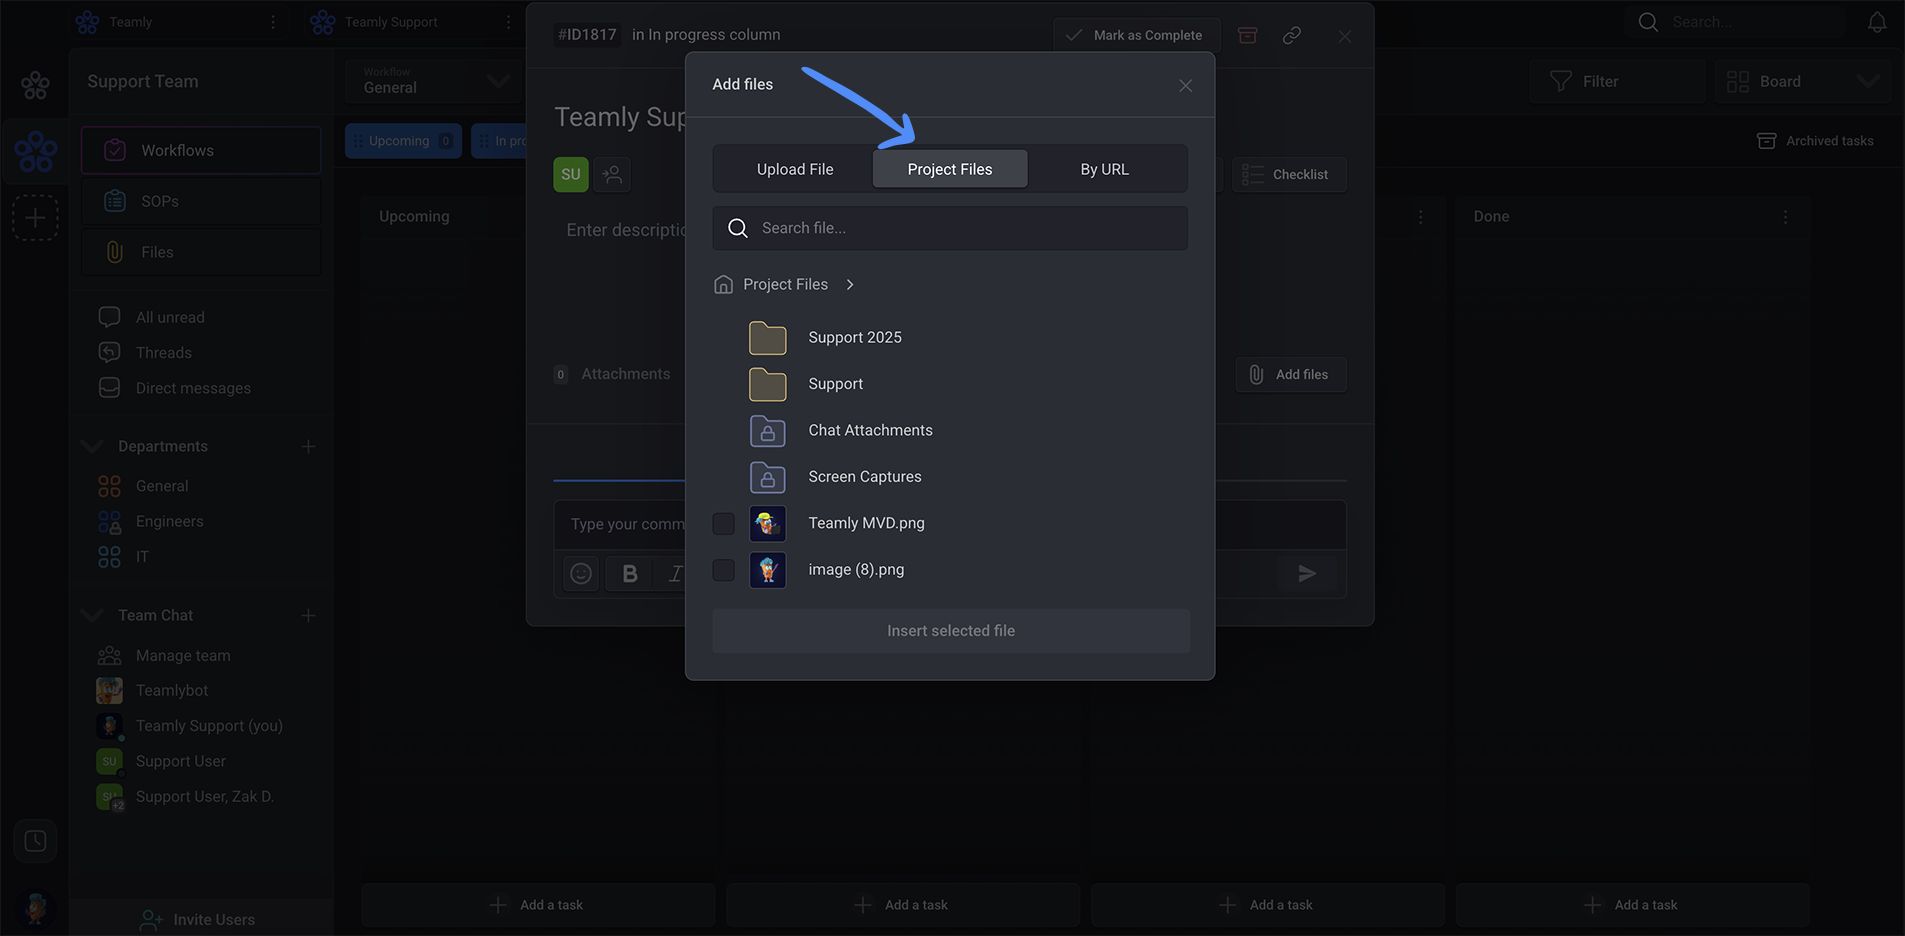
Task: Click the Upcoming status tab
Action: (403, 141)
